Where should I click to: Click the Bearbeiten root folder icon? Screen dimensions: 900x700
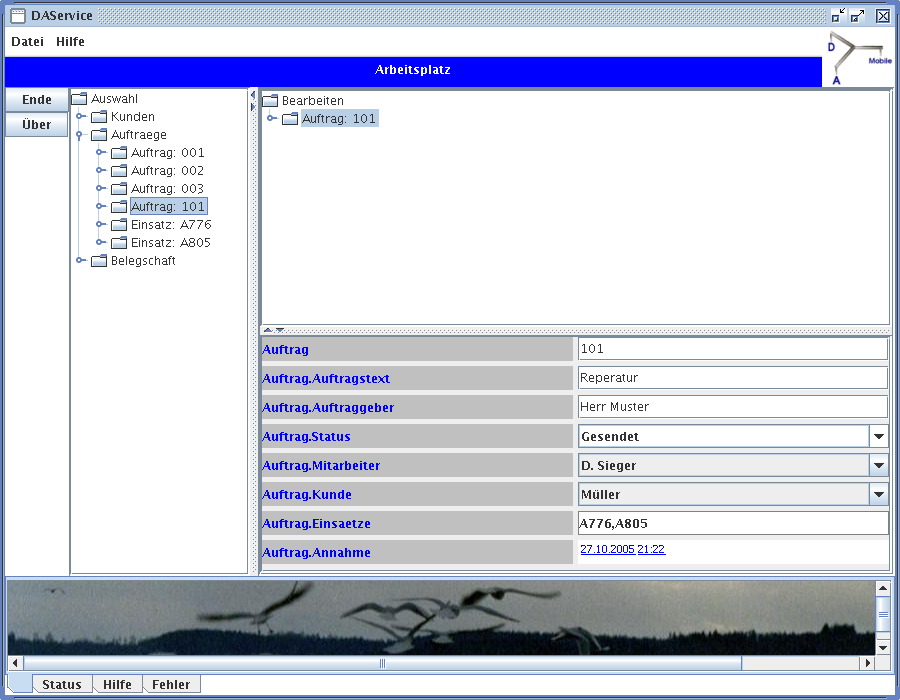click(270, 101)
